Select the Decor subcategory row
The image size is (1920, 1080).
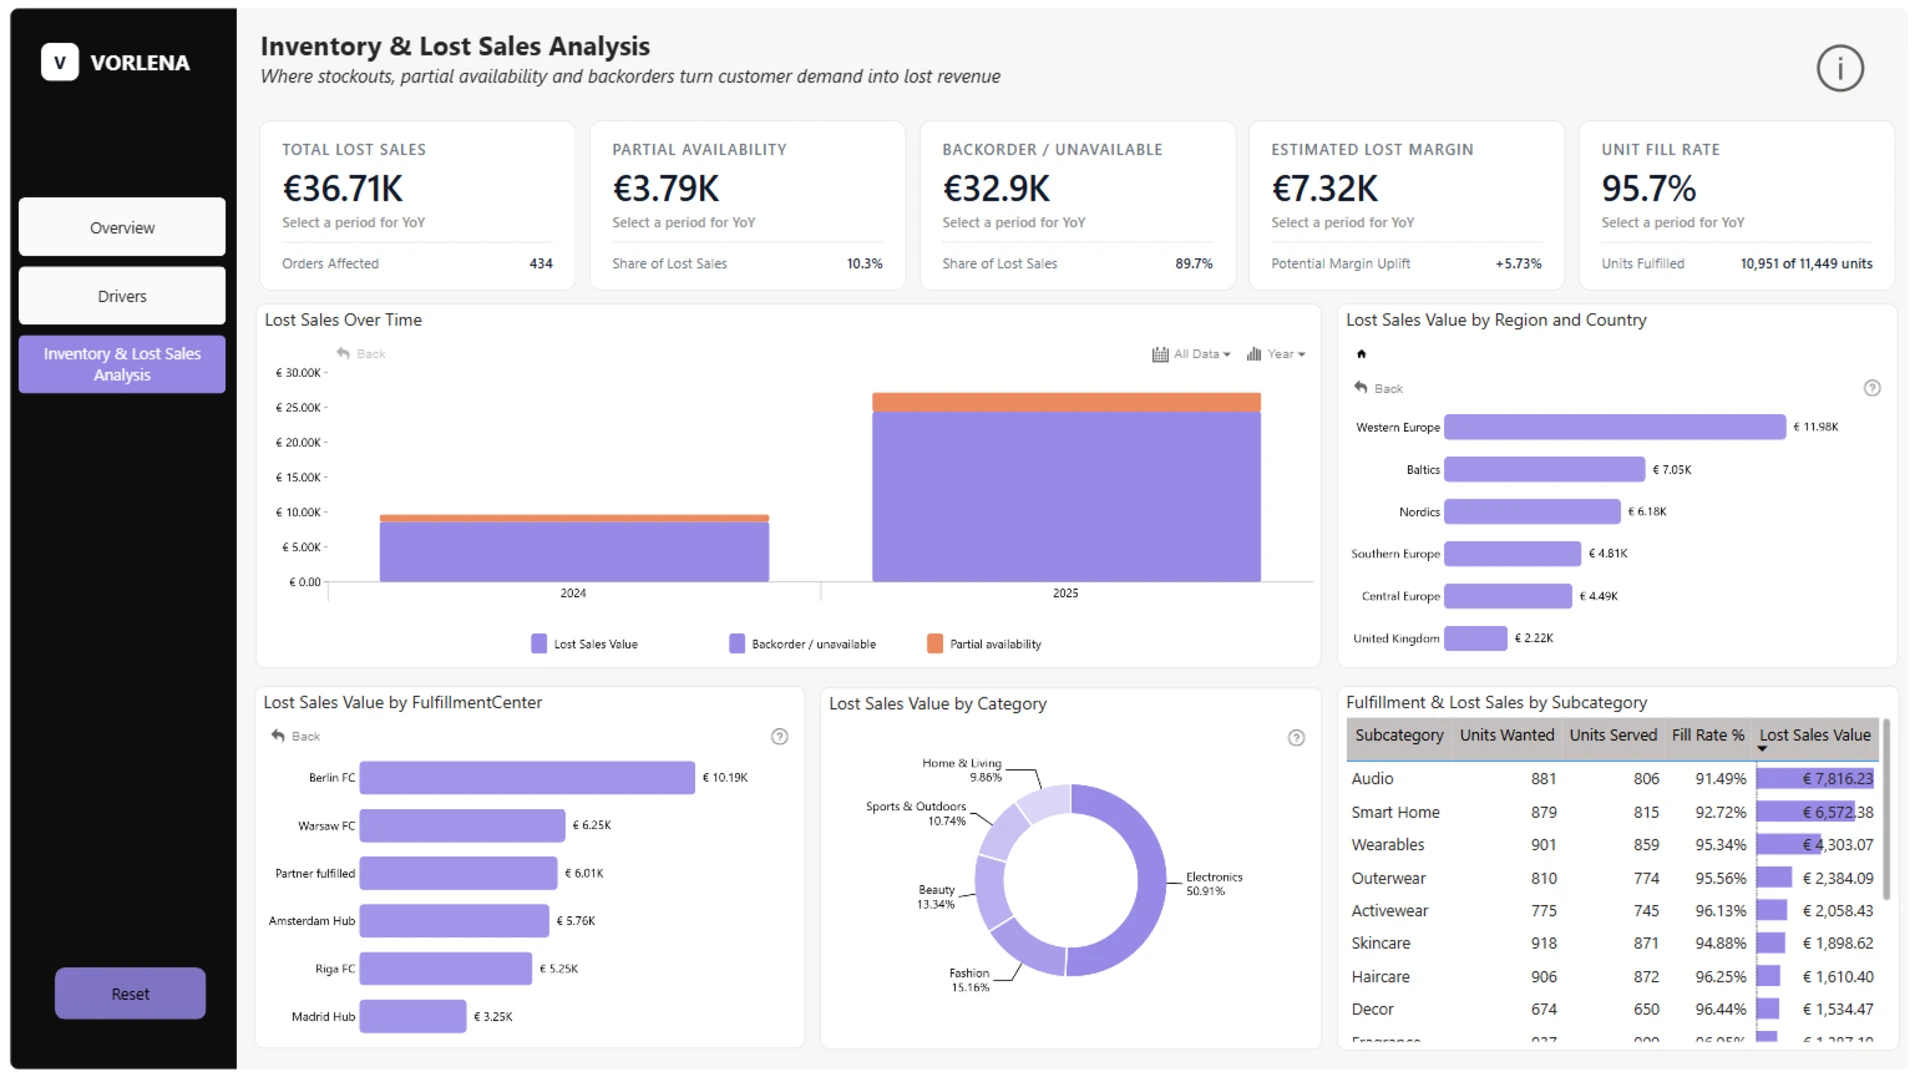(x=1612, y=1009)
